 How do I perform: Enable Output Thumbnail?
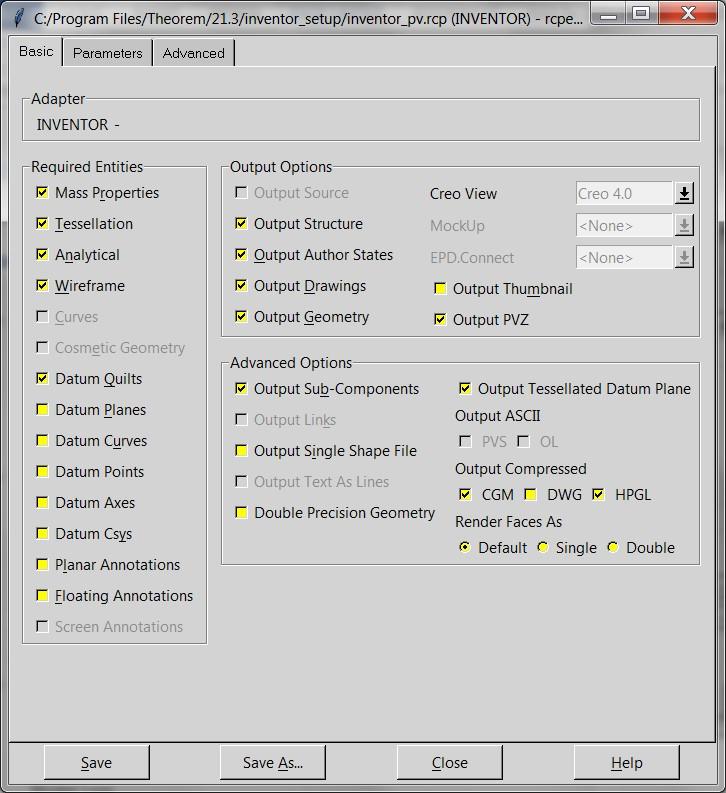(440, 288)
